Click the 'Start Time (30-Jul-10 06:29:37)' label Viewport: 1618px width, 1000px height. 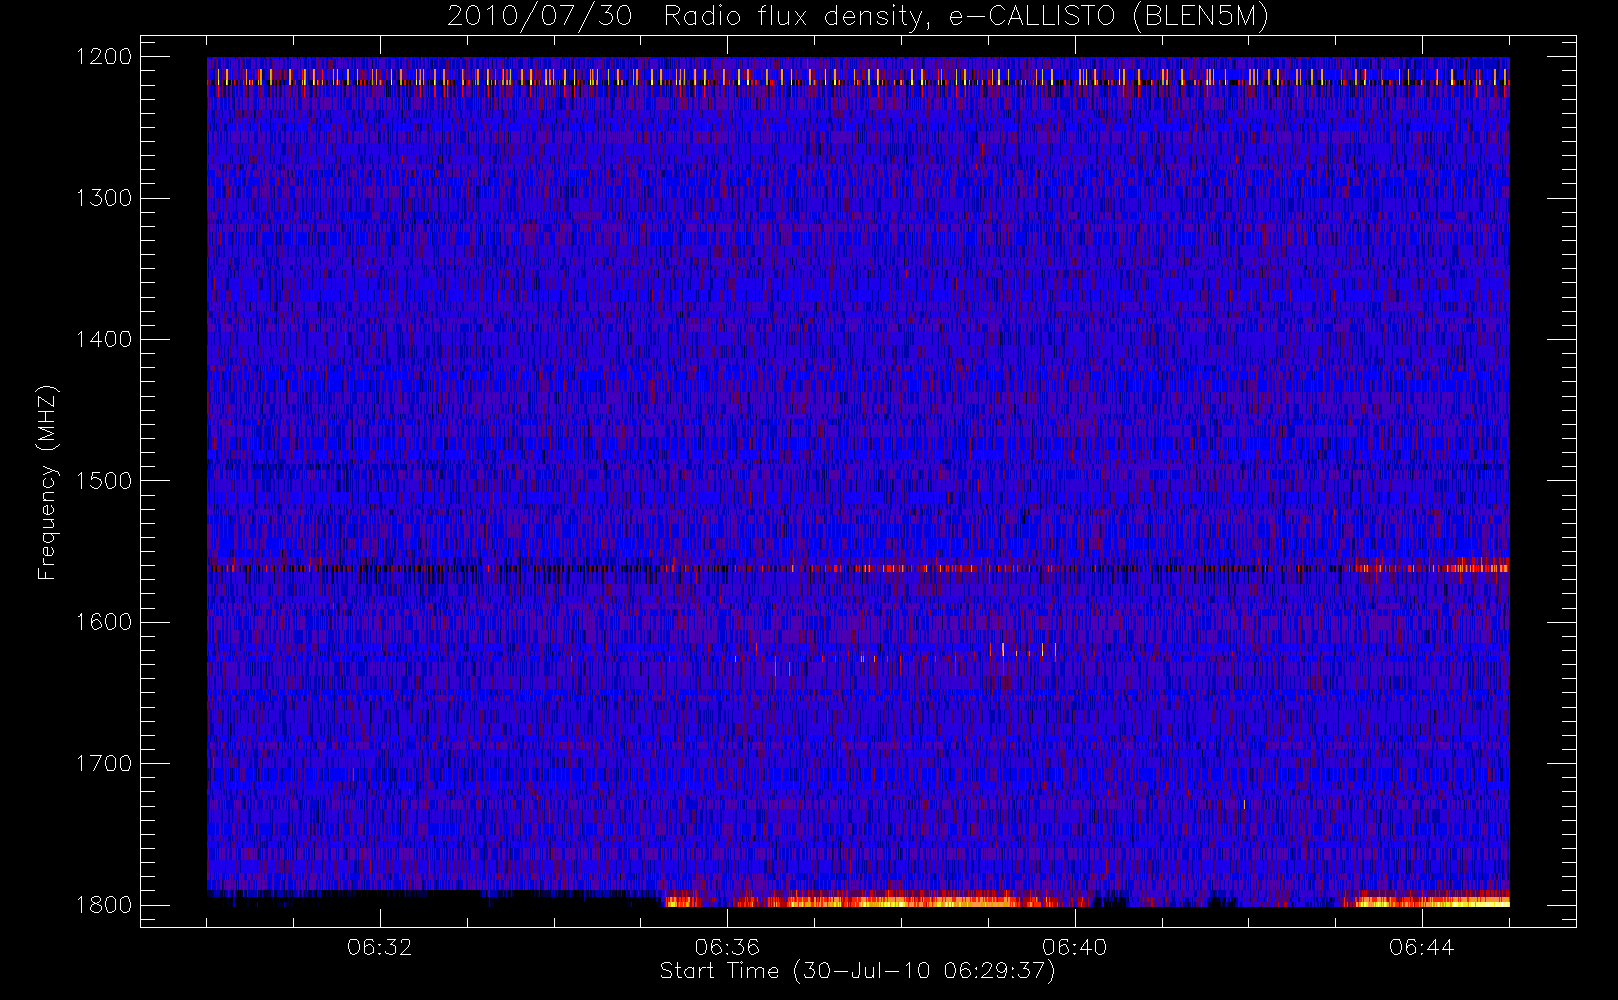pyautogui.click(x=857, y=971)
